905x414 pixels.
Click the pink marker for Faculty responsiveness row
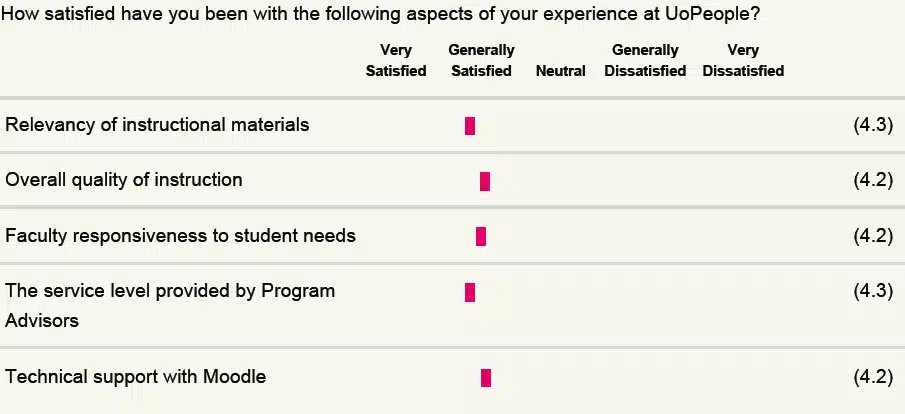point(481,236)
